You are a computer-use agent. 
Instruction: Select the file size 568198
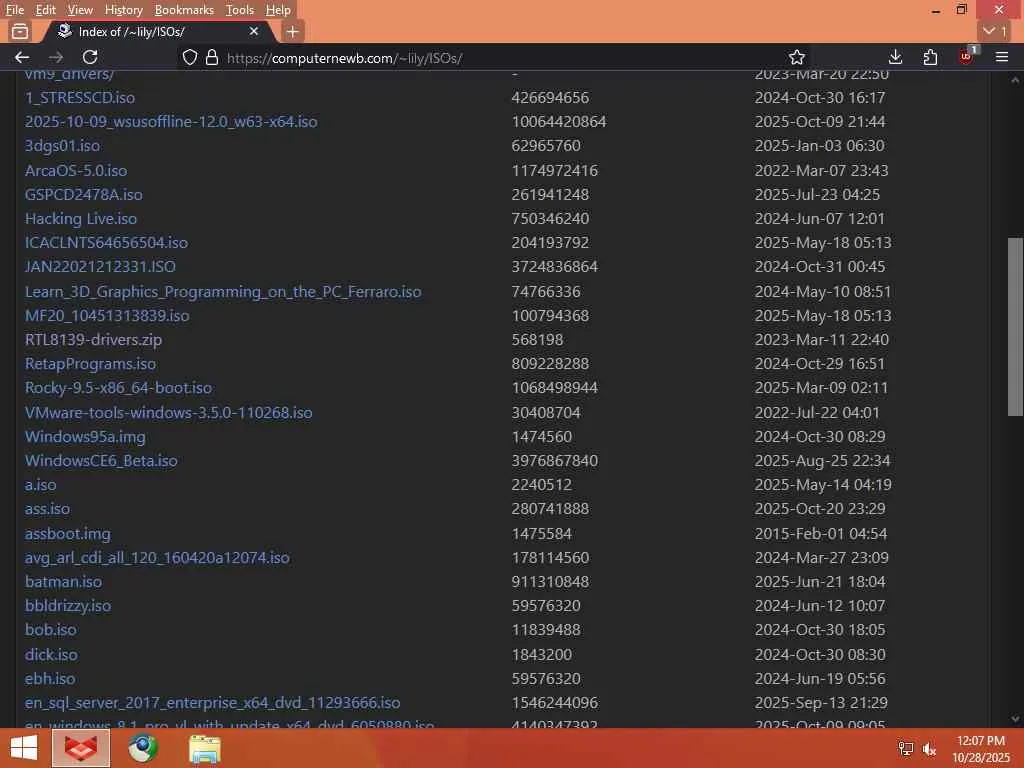pyautogui.click(x=537, y=340)
